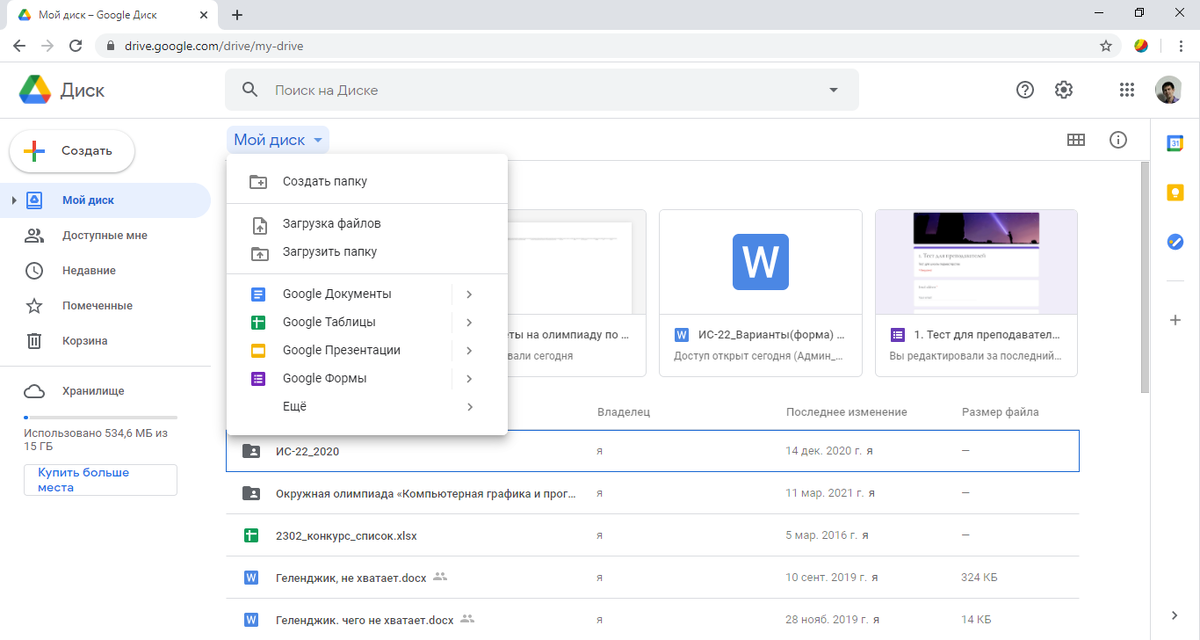Open the Google apps launcher grid

click(1127, 89)
